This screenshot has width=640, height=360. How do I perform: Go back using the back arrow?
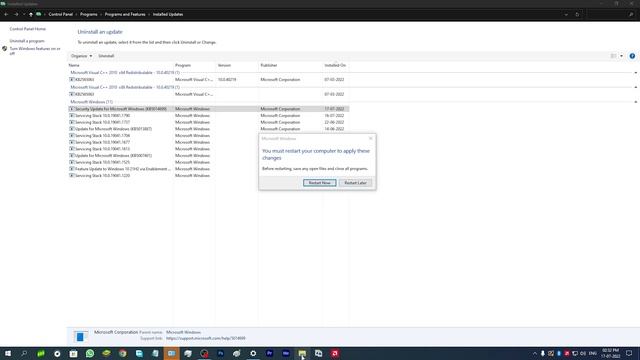tap(7, 14)
